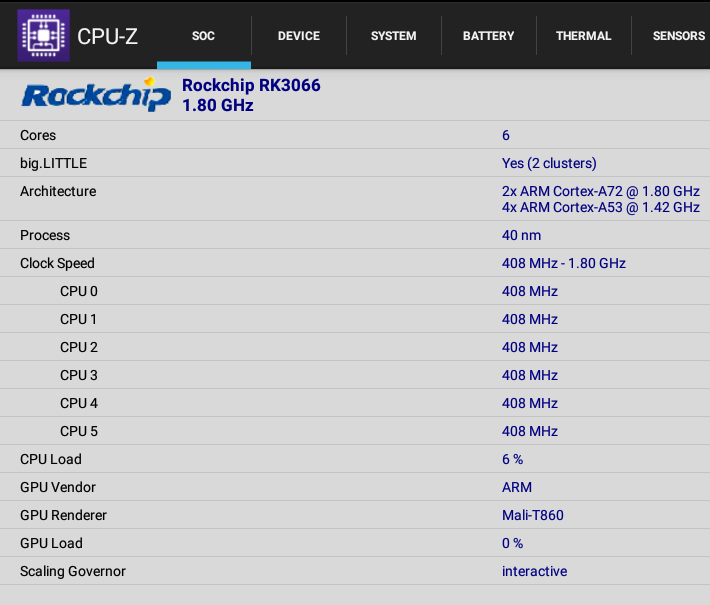Image resolution: width=710 pixels, height=605 pixels.
Task: Click 2x ARM Cortex-A72 @ 1.80 GHz
Action: pyautogui.click(x=601, y=191)
